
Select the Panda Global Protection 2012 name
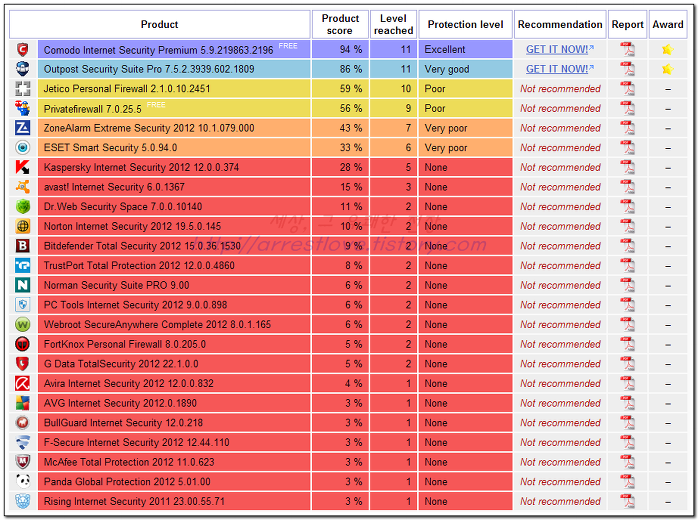point(127,482)
